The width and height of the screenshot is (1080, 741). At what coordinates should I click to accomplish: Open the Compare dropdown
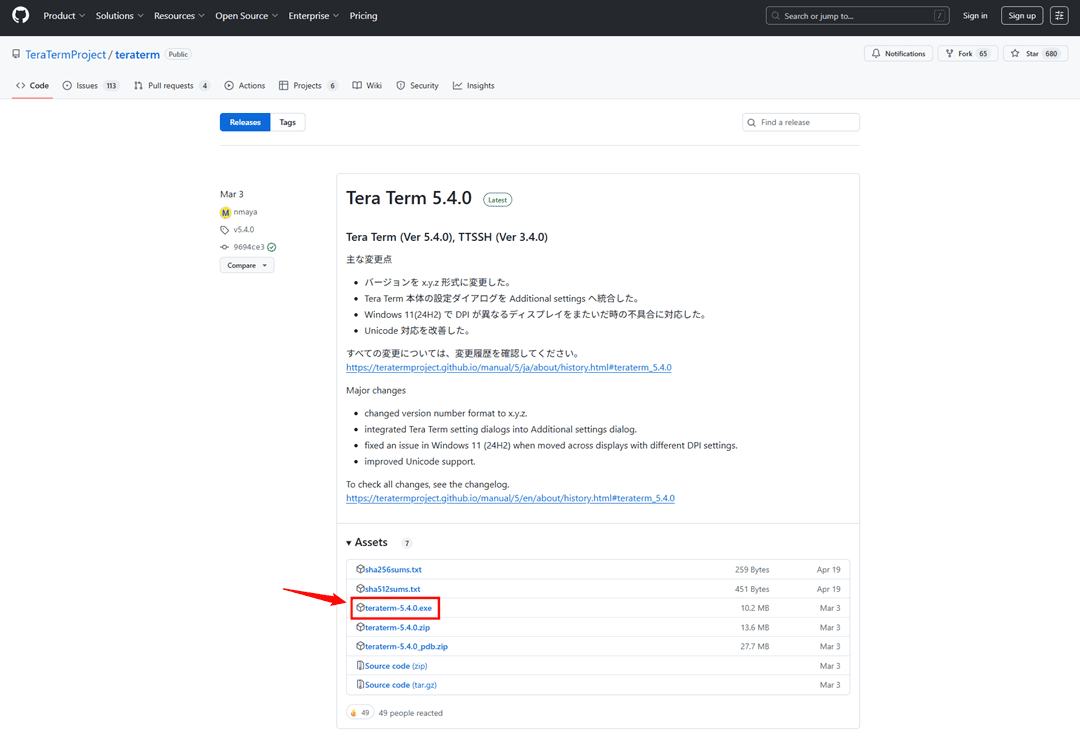pyautogui.click(x=247, y=265)
